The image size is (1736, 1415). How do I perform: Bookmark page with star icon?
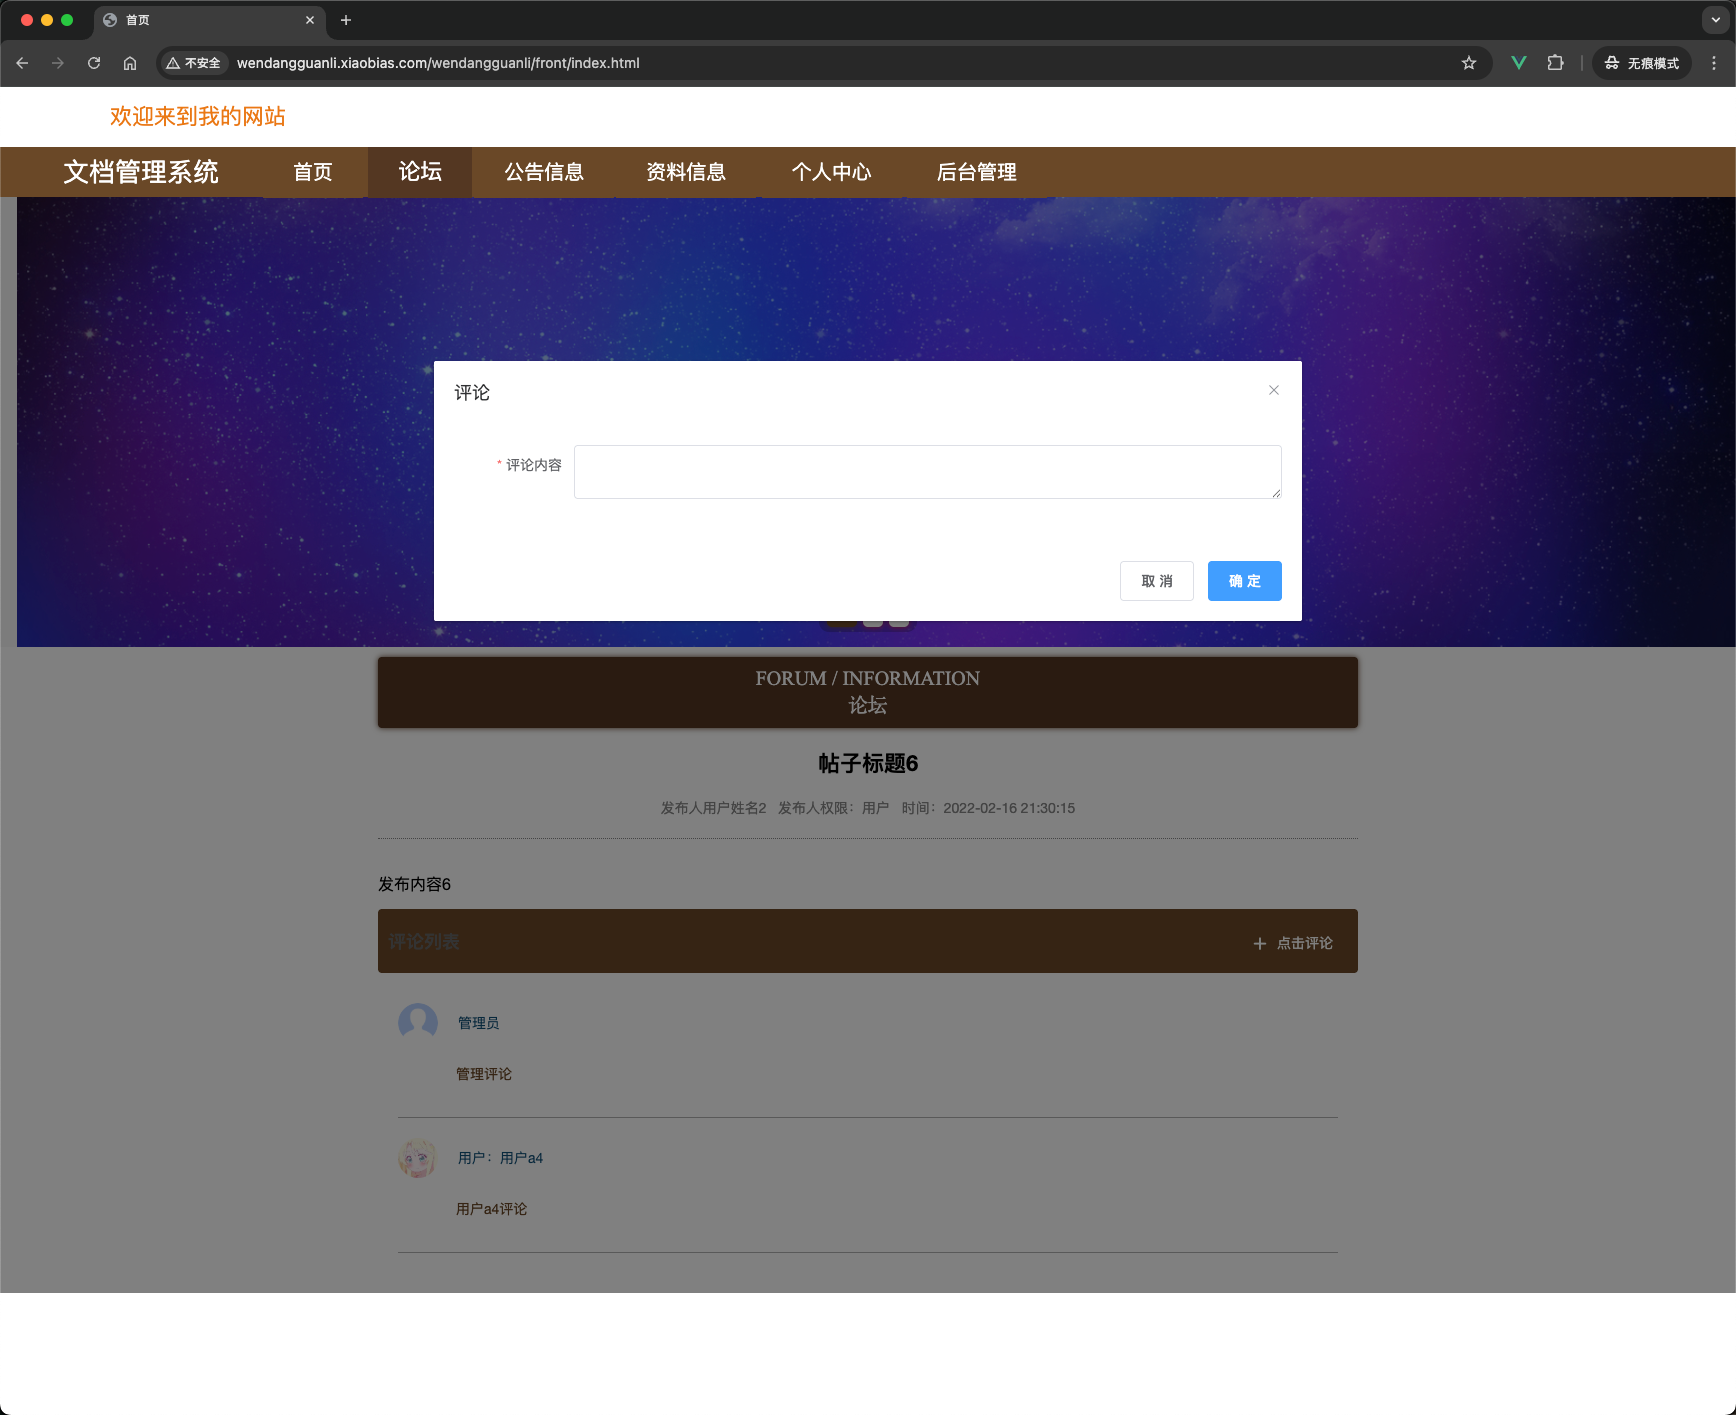pos(1469,63)
